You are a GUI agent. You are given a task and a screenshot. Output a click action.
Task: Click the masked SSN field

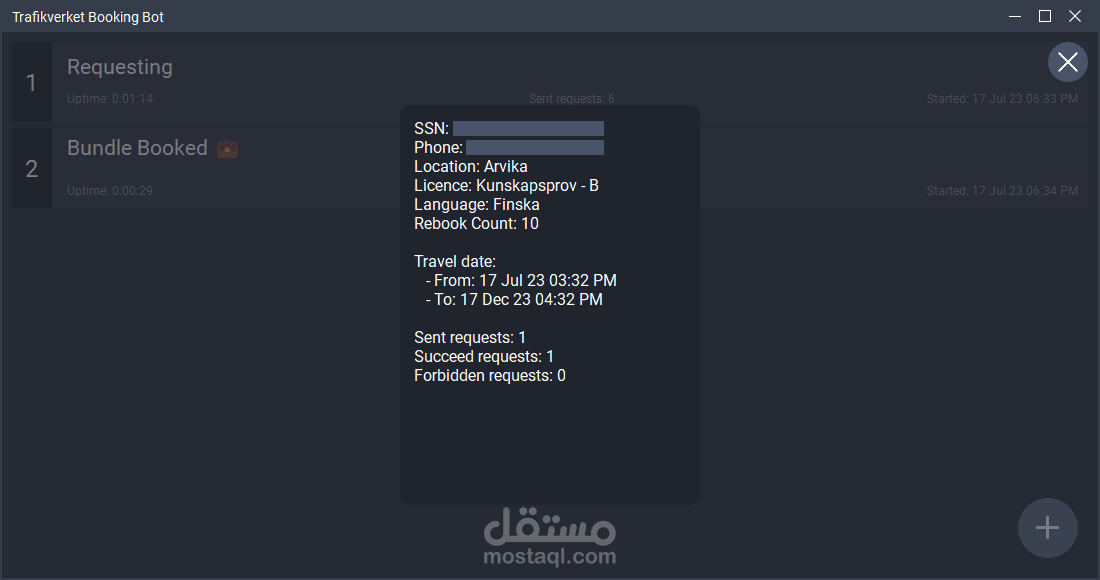528,128
